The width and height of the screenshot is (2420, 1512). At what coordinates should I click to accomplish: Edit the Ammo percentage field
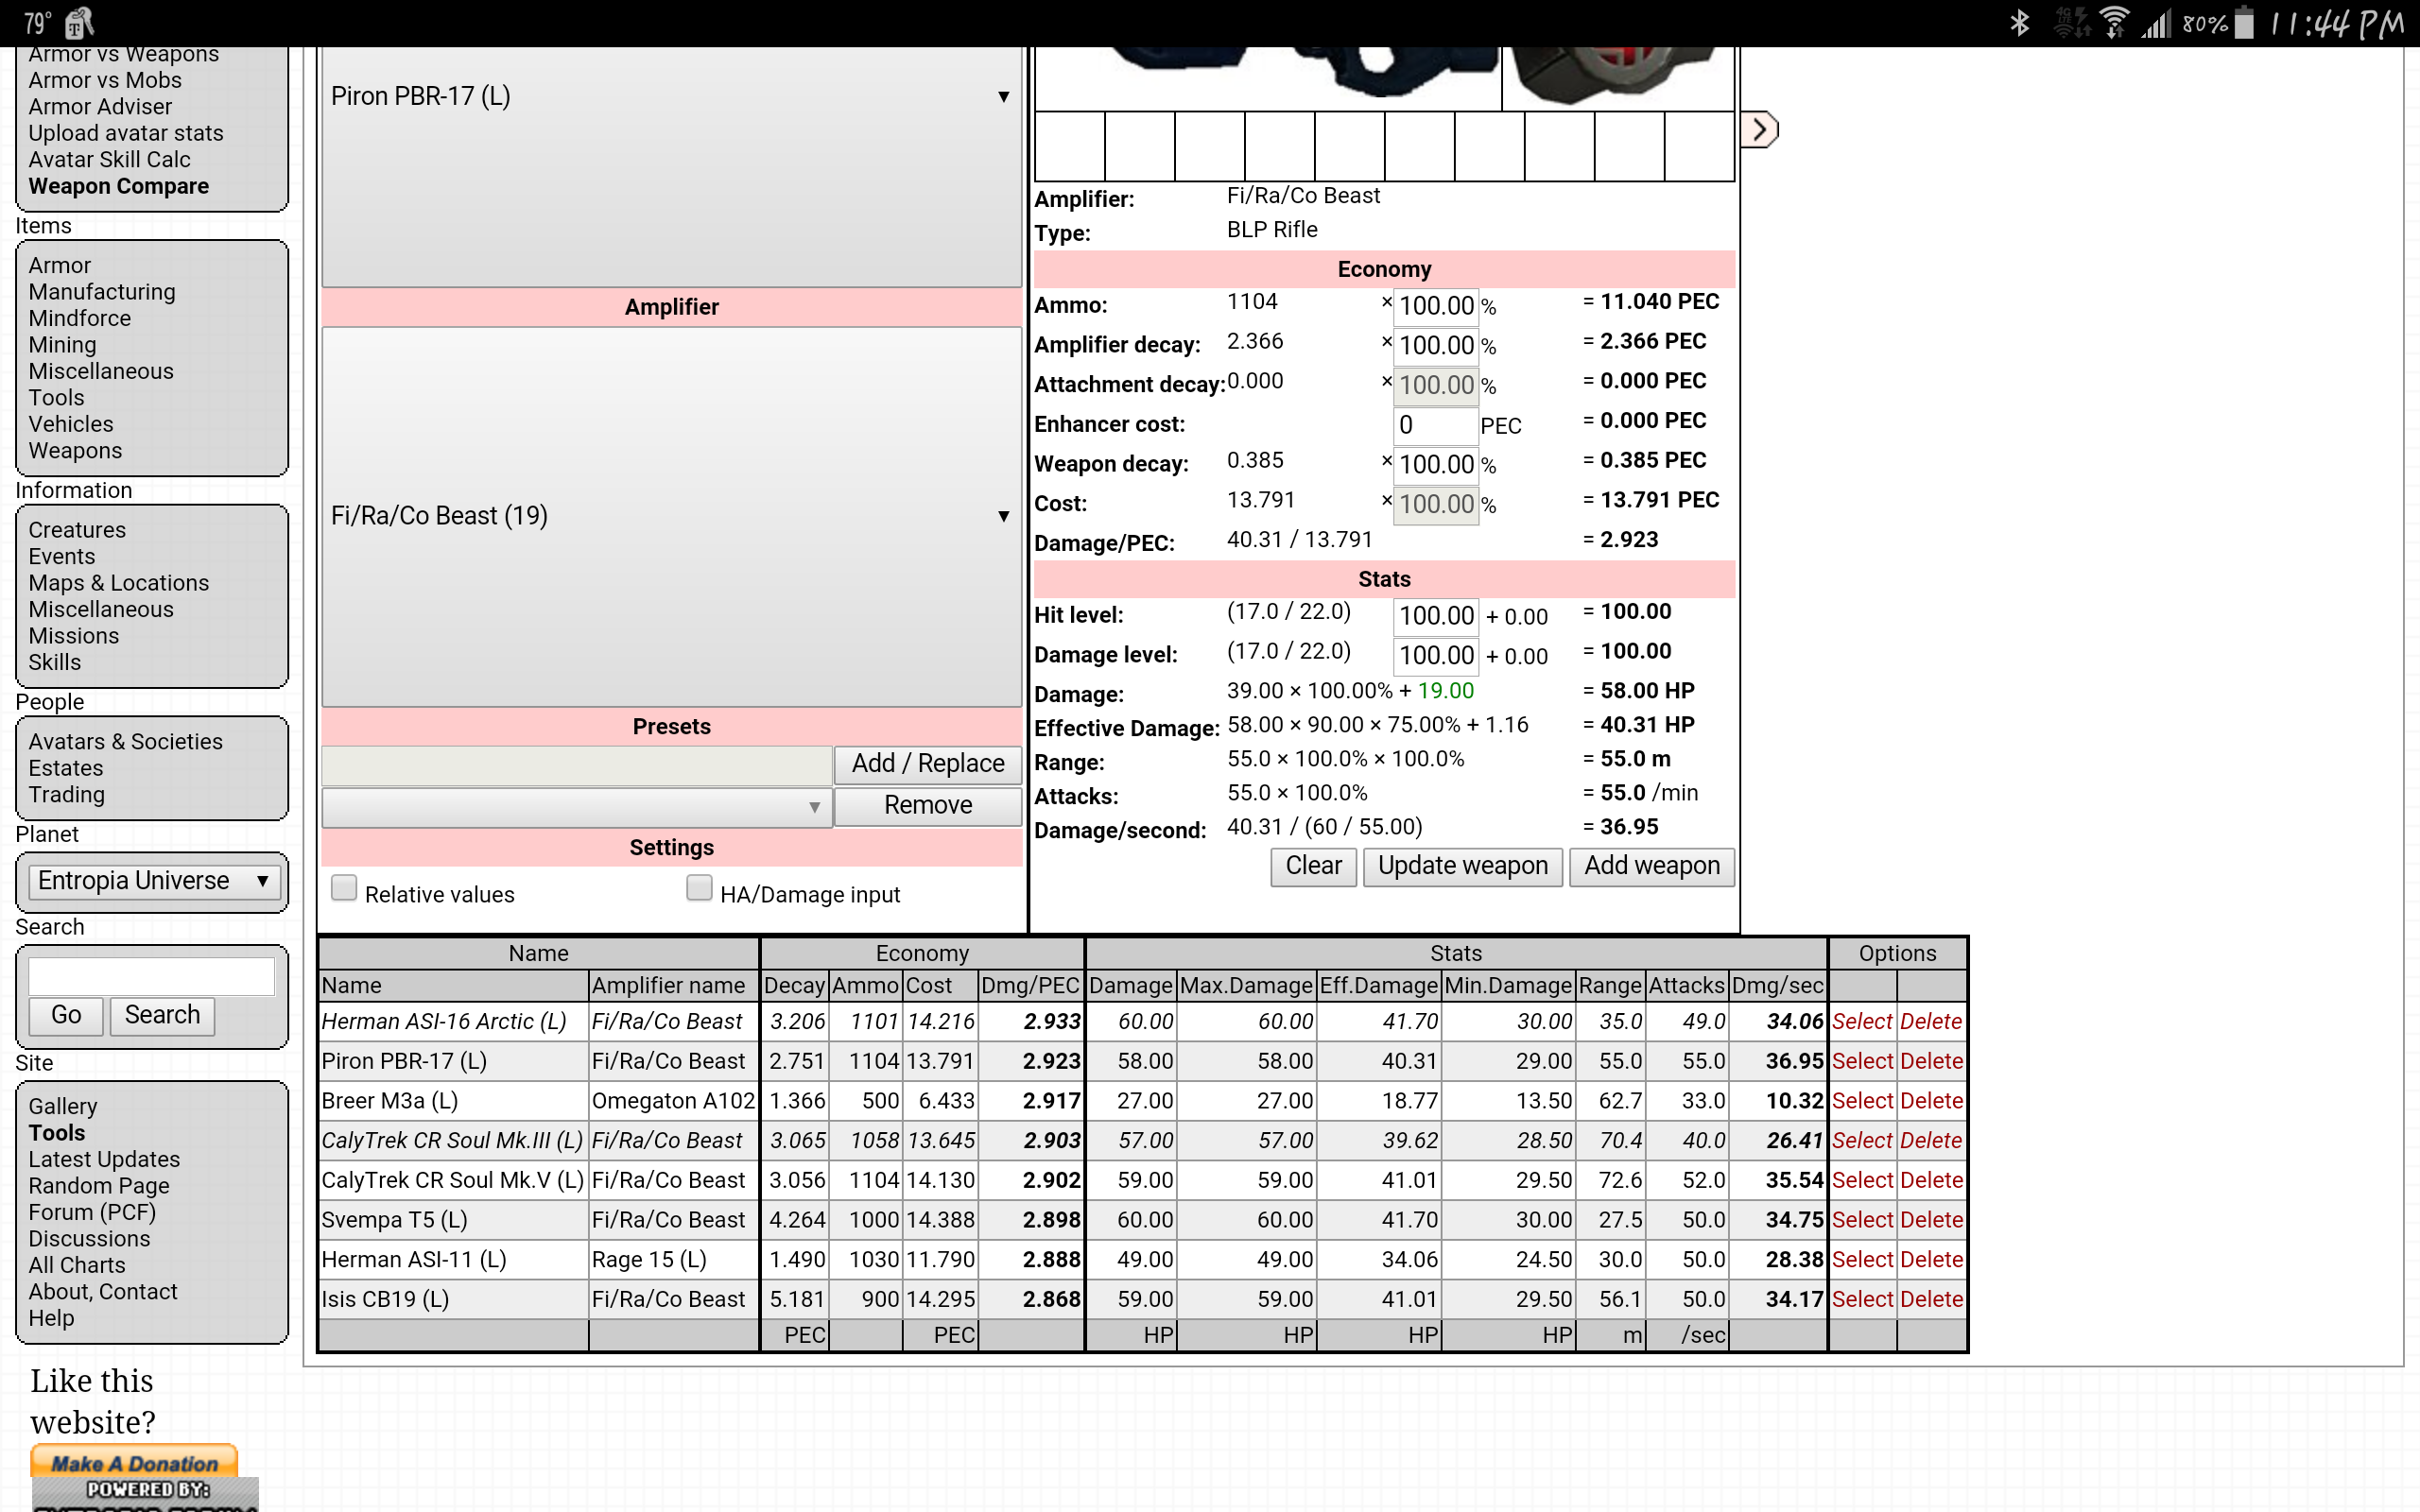(1435, 306)
